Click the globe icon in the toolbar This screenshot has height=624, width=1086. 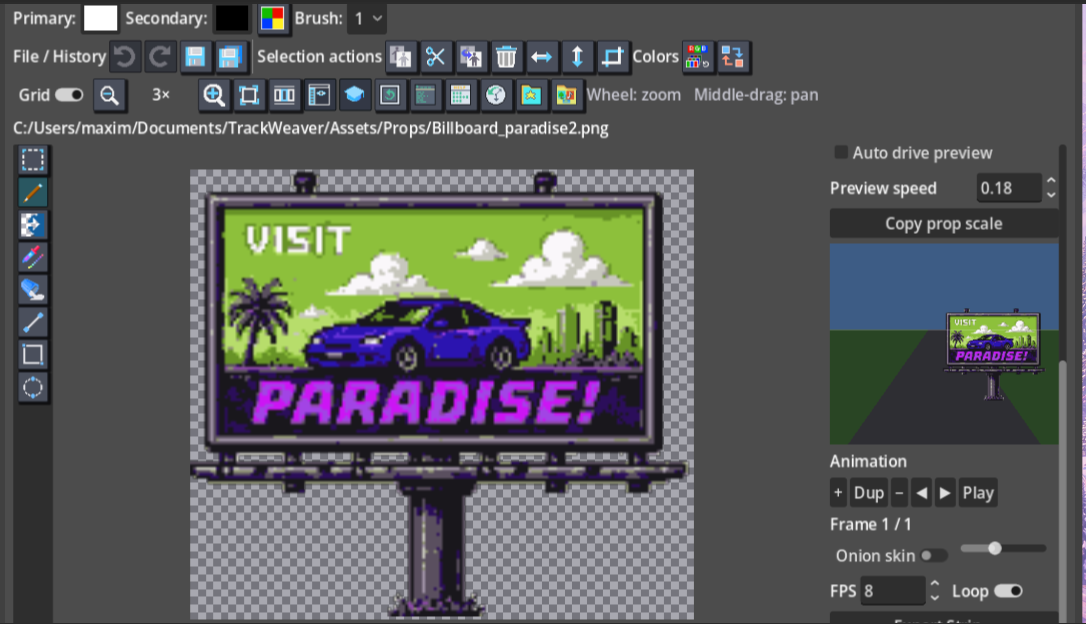click(x=496, y=95)
